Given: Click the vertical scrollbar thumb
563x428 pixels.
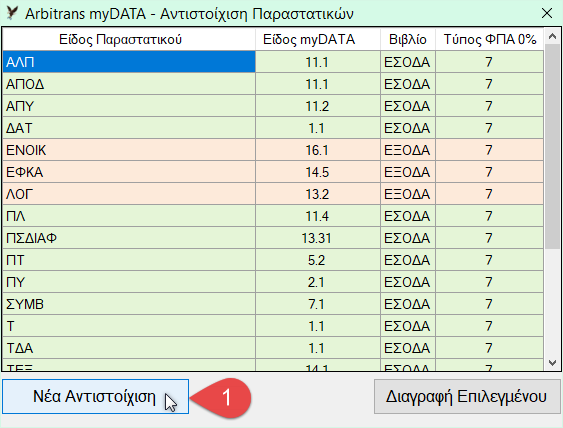Looking at the screenshot, I should [552, 146].
